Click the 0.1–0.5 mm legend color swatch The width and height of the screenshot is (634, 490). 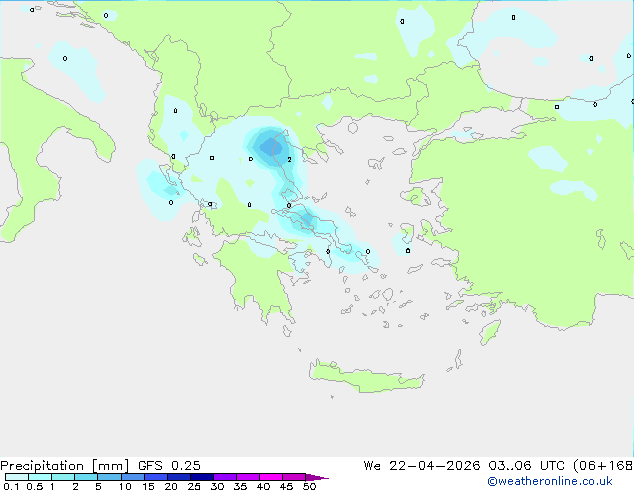coord(17,477)
